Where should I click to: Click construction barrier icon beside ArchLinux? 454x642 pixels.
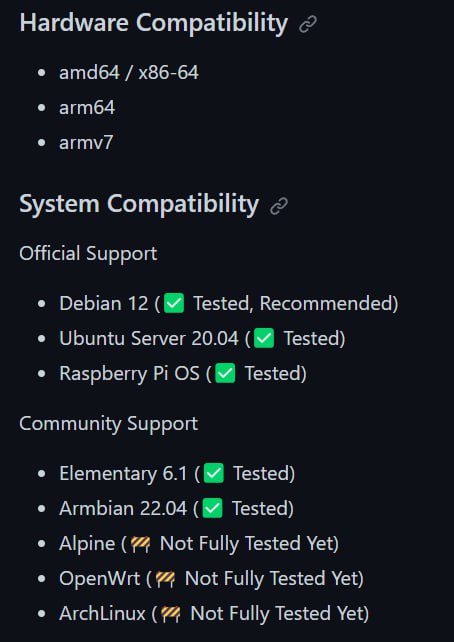(x=171, y=614)
